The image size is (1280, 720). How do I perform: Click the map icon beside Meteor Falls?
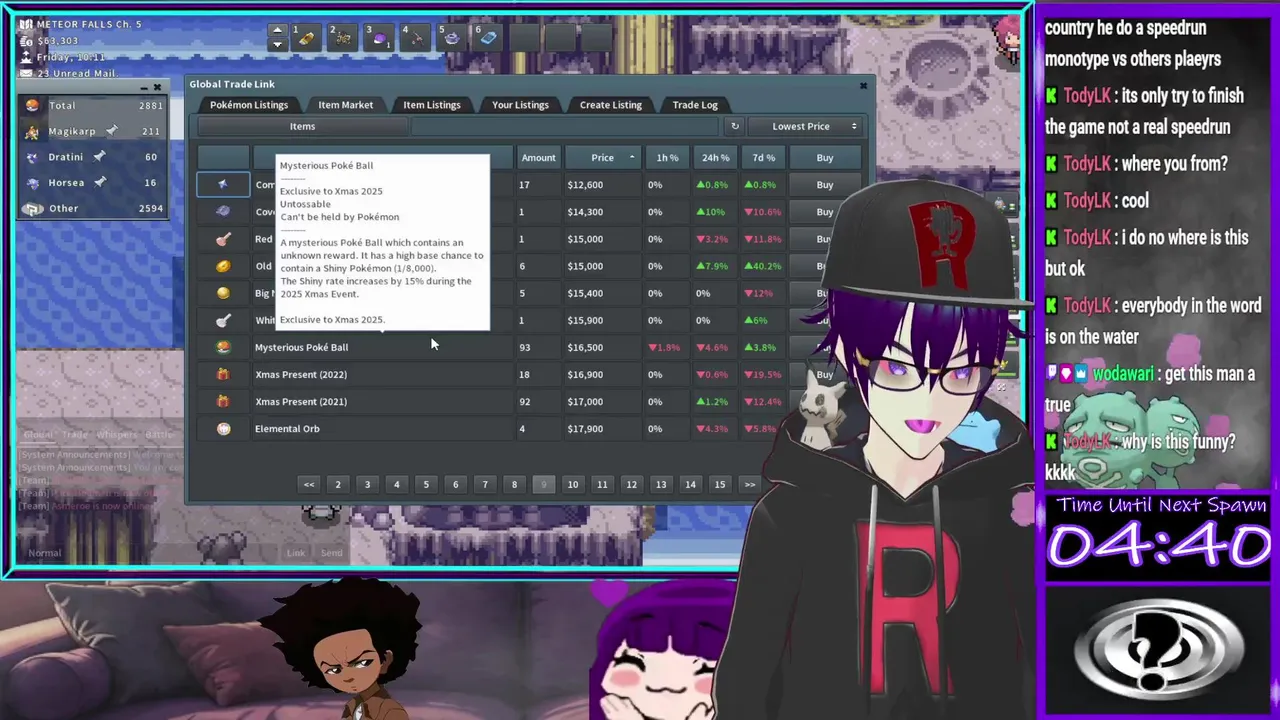coord(26,24)
